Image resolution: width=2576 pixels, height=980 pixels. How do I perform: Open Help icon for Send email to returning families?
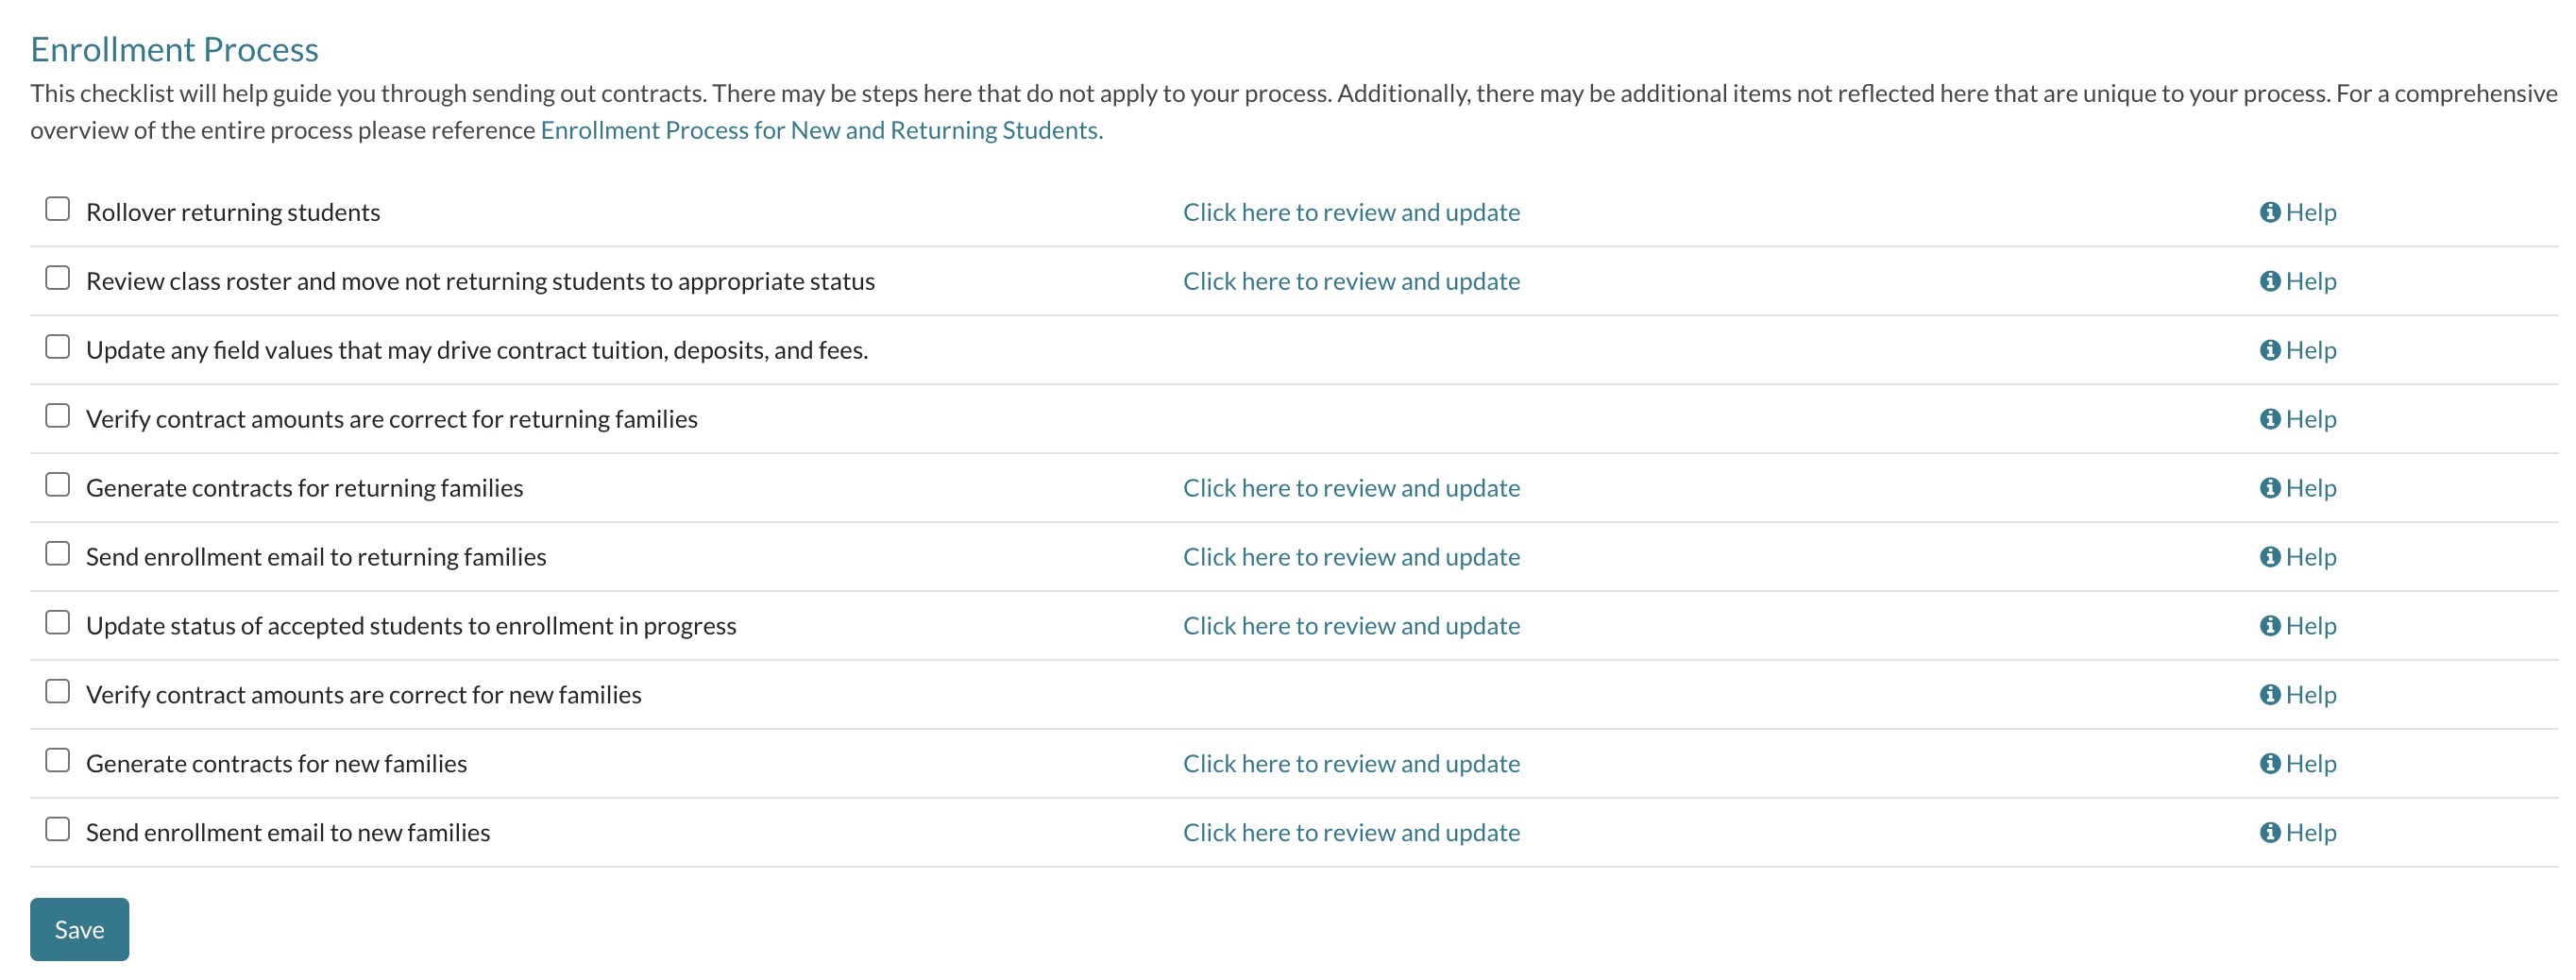click(x=2269, y=557)
